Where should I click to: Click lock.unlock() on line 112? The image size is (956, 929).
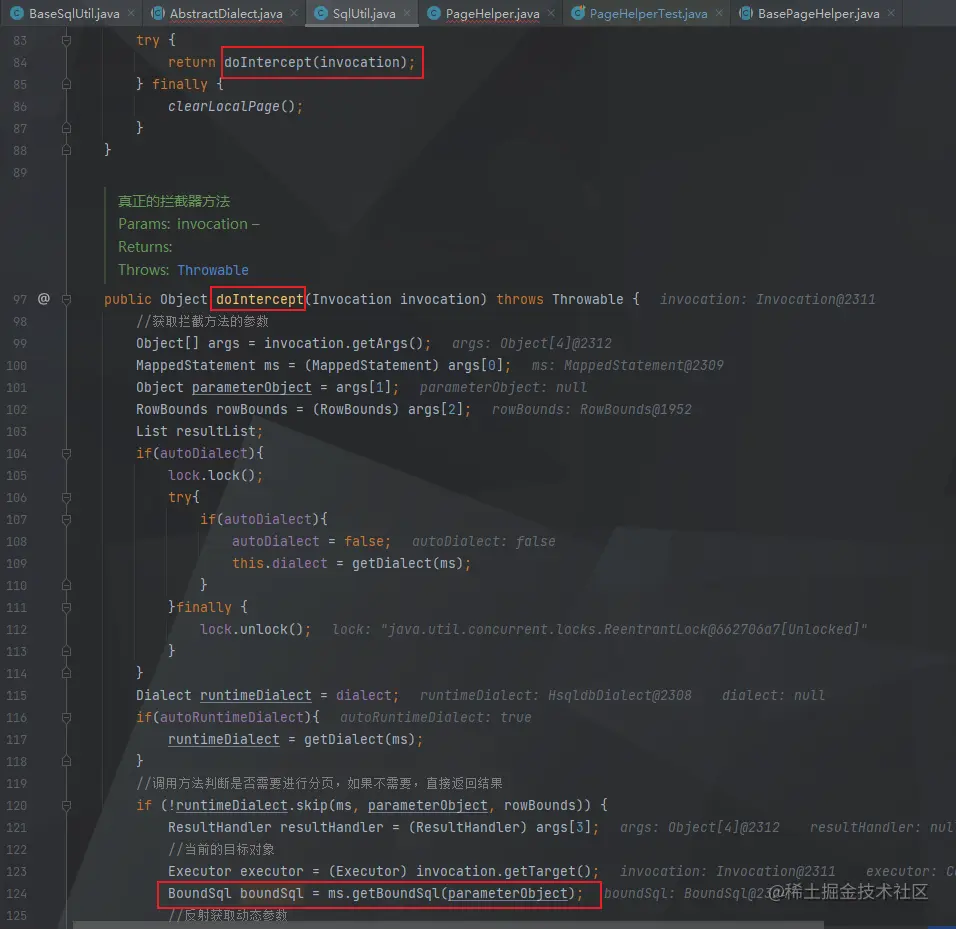click(x=251, y=629)
